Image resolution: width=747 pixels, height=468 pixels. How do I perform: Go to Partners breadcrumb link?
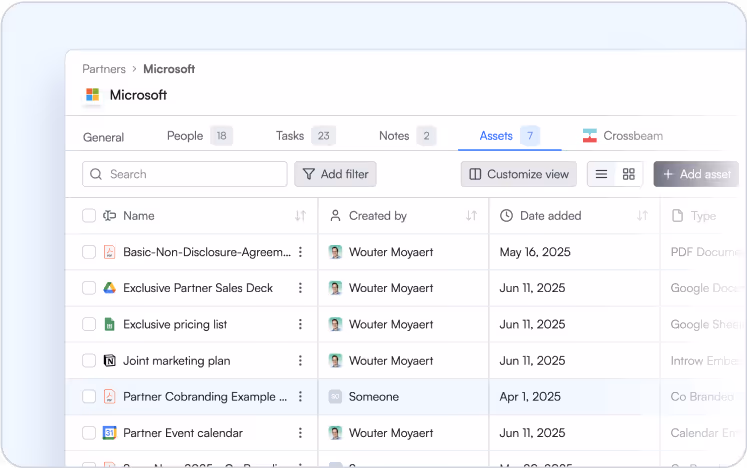tap(104, 69)
